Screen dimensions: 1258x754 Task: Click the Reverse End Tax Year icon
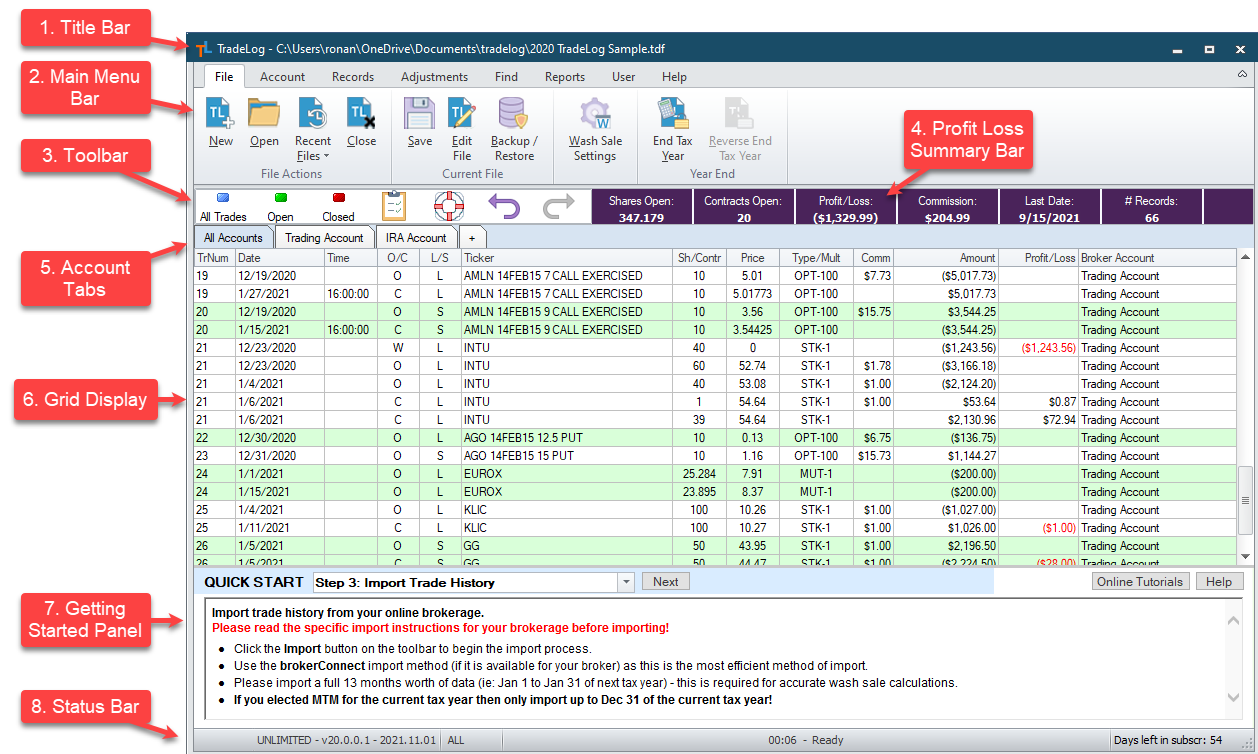pos(740,129)
